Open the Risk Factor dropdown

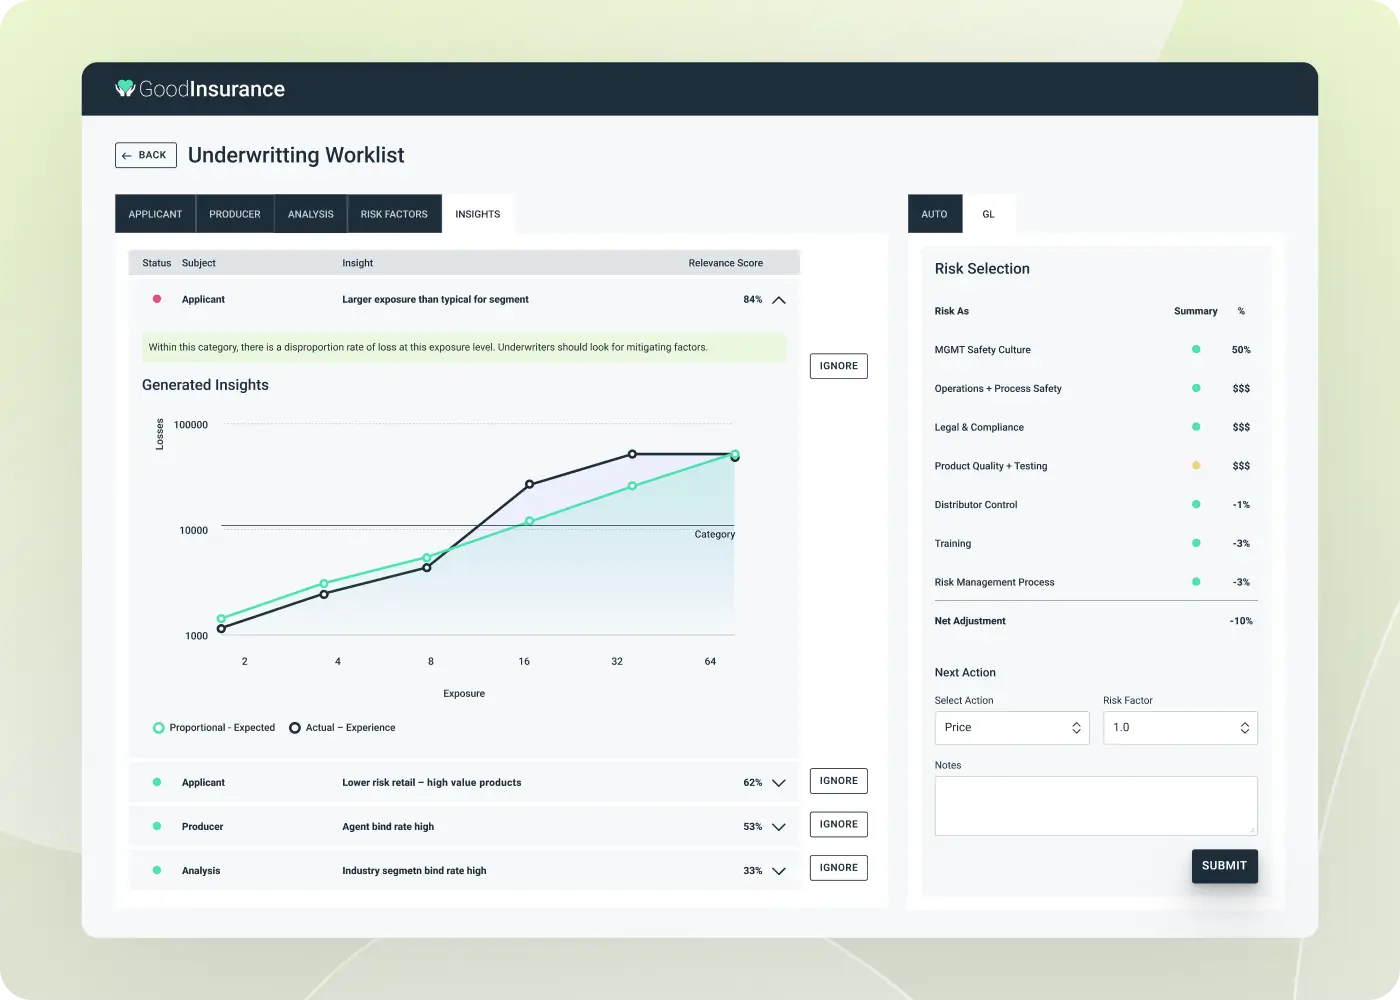point(1180,728)
